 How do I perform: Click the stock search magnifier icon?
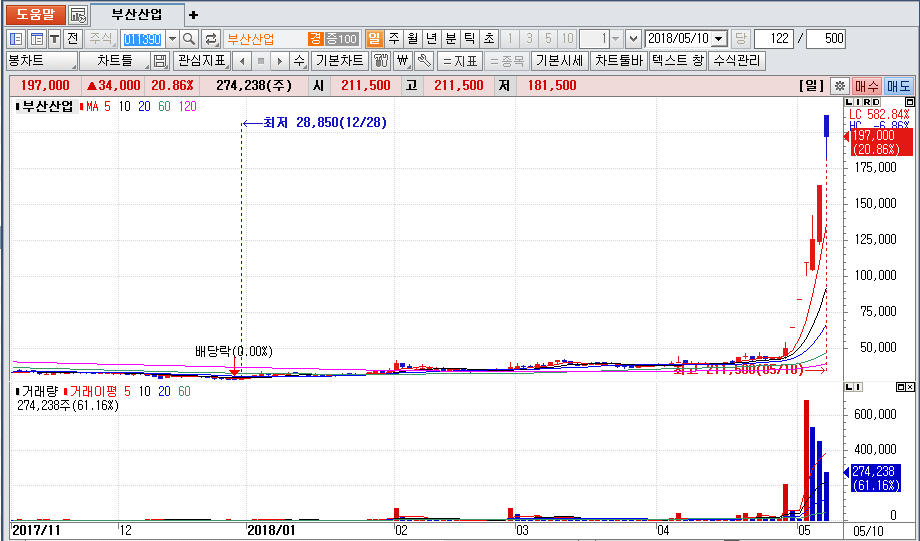point(189,39)
